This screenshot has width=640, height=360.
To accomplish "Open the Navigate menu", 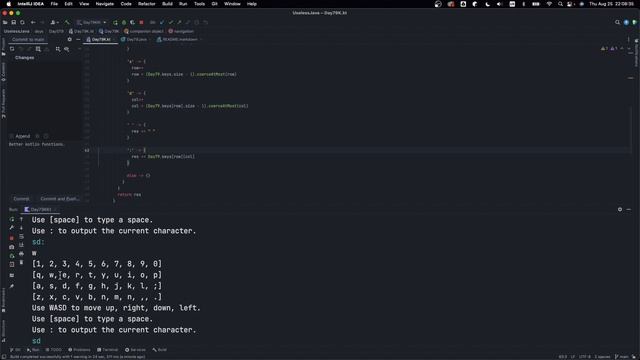I will [x=104, y=4].
